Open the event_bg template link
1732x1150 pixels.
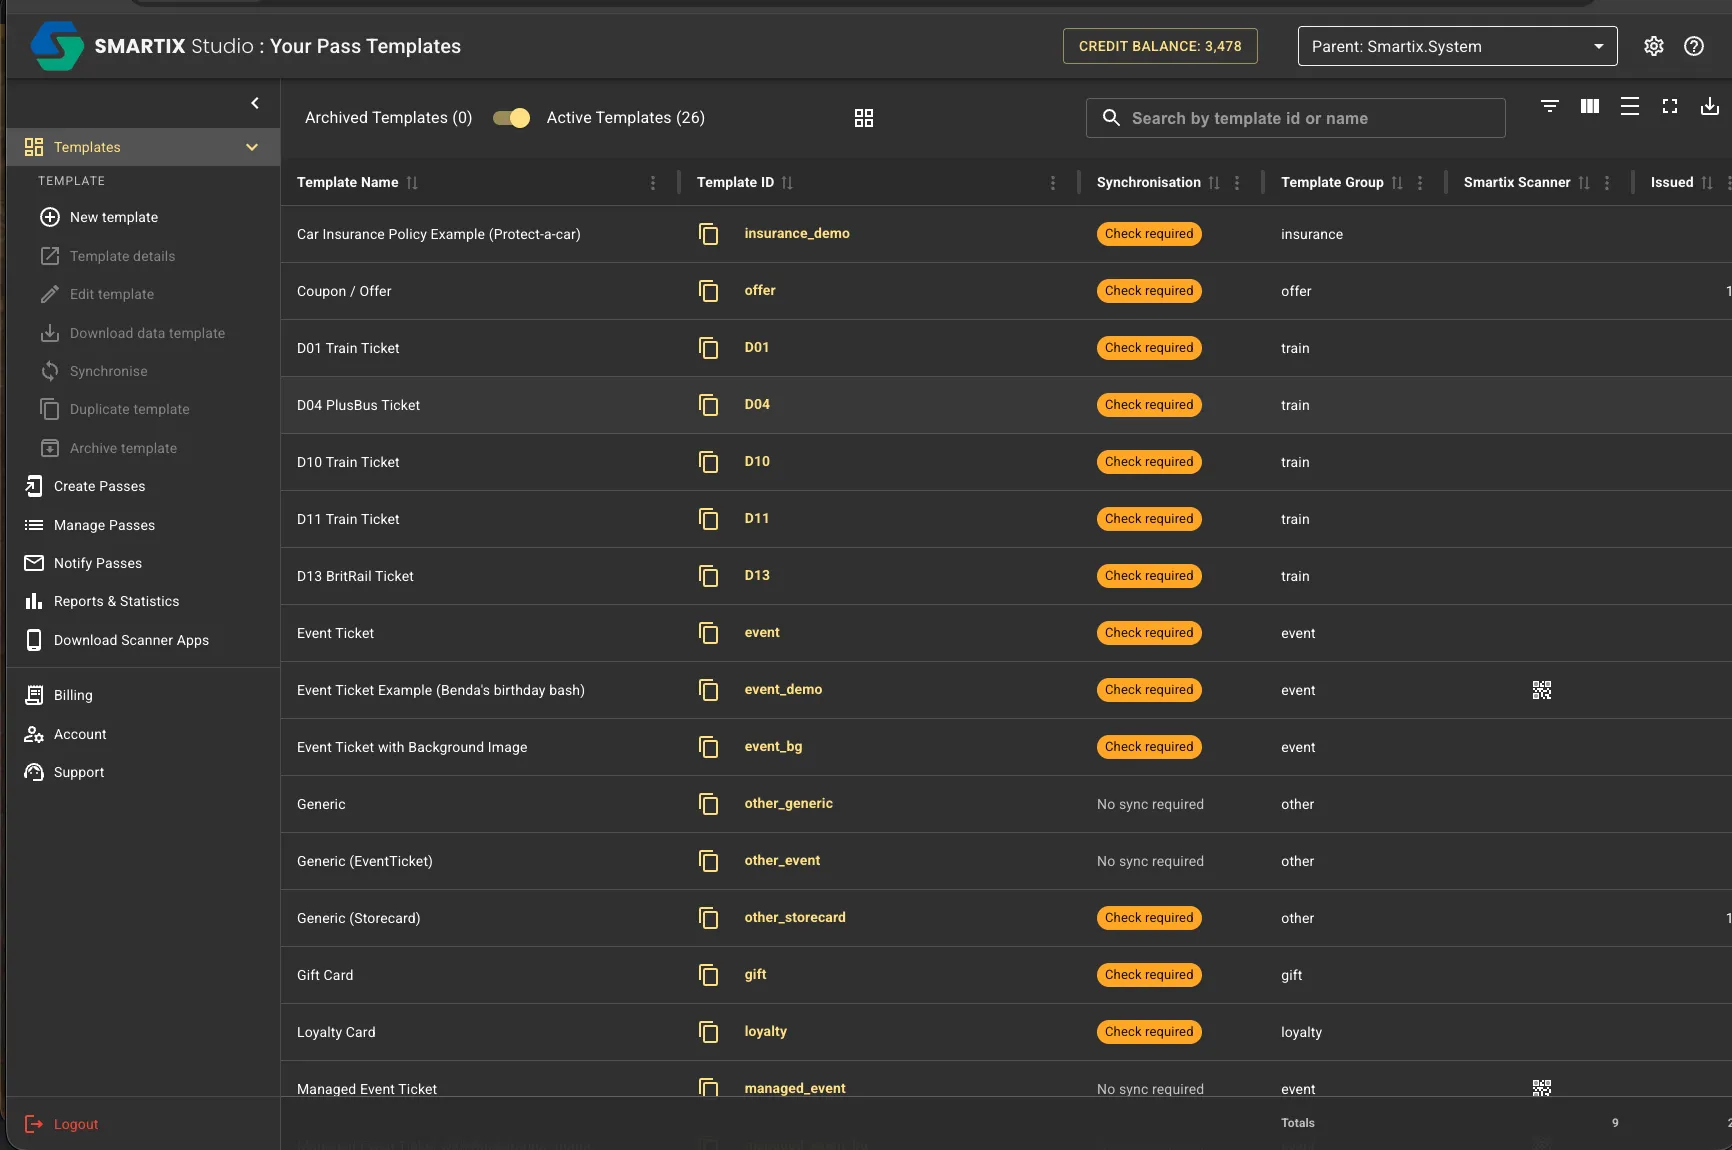point(773,746)
